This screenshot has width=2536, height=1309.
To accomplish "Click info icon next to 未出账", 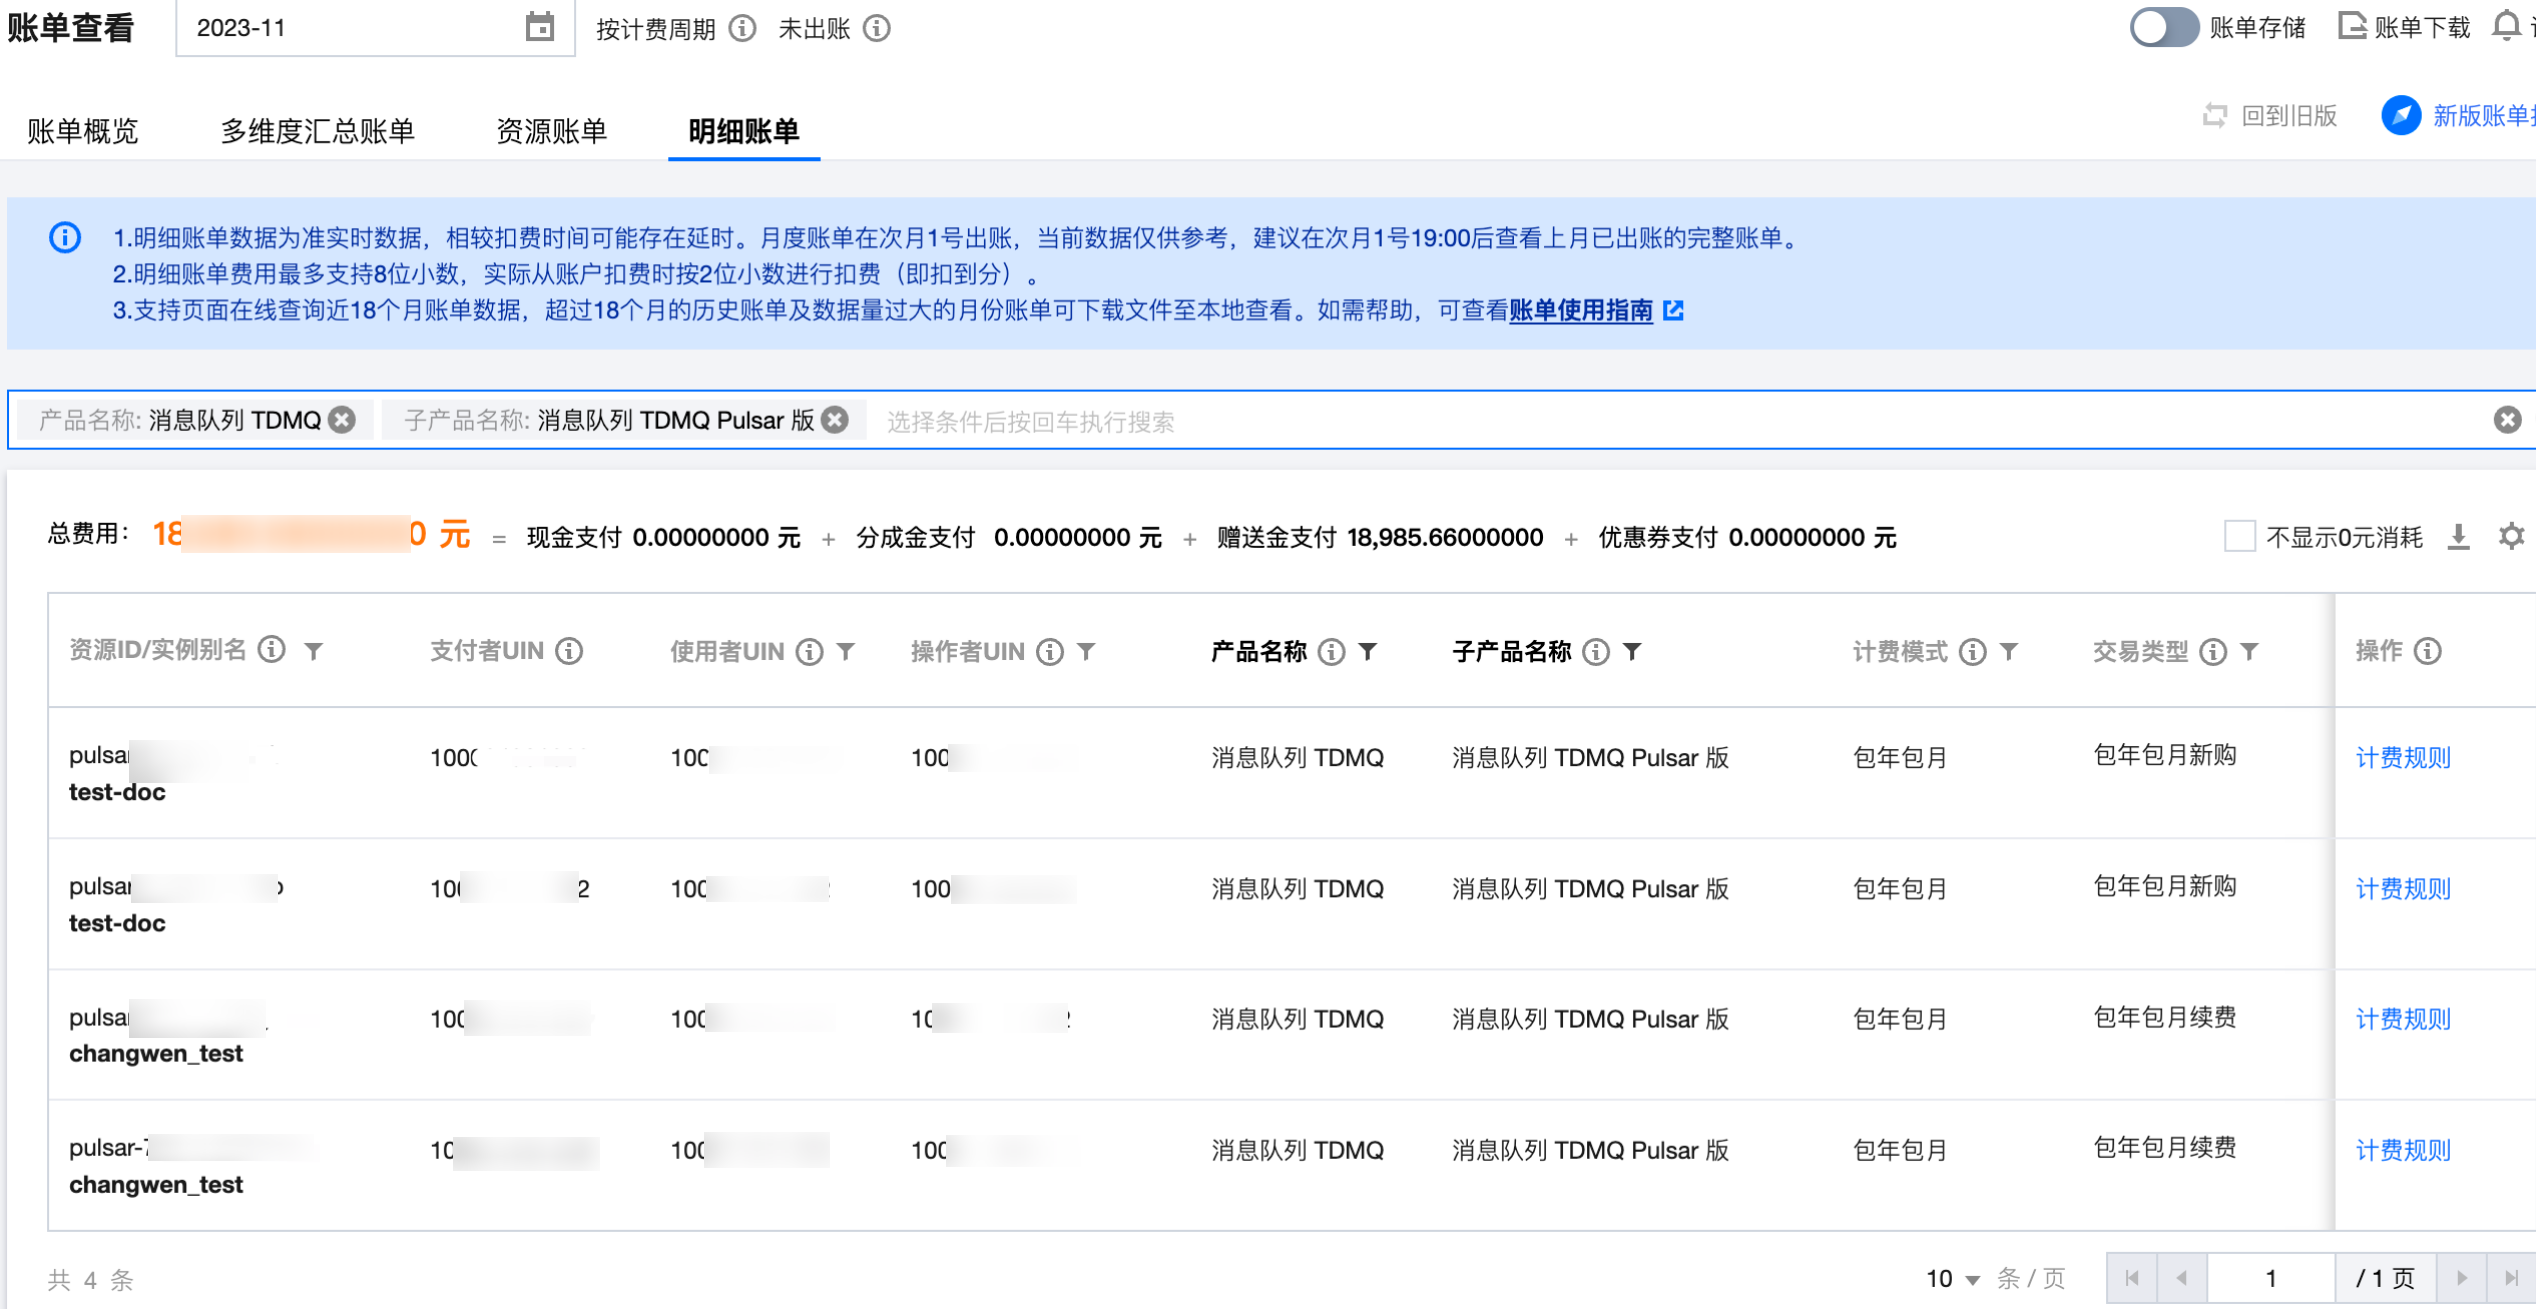I will [x=877, y=28].
